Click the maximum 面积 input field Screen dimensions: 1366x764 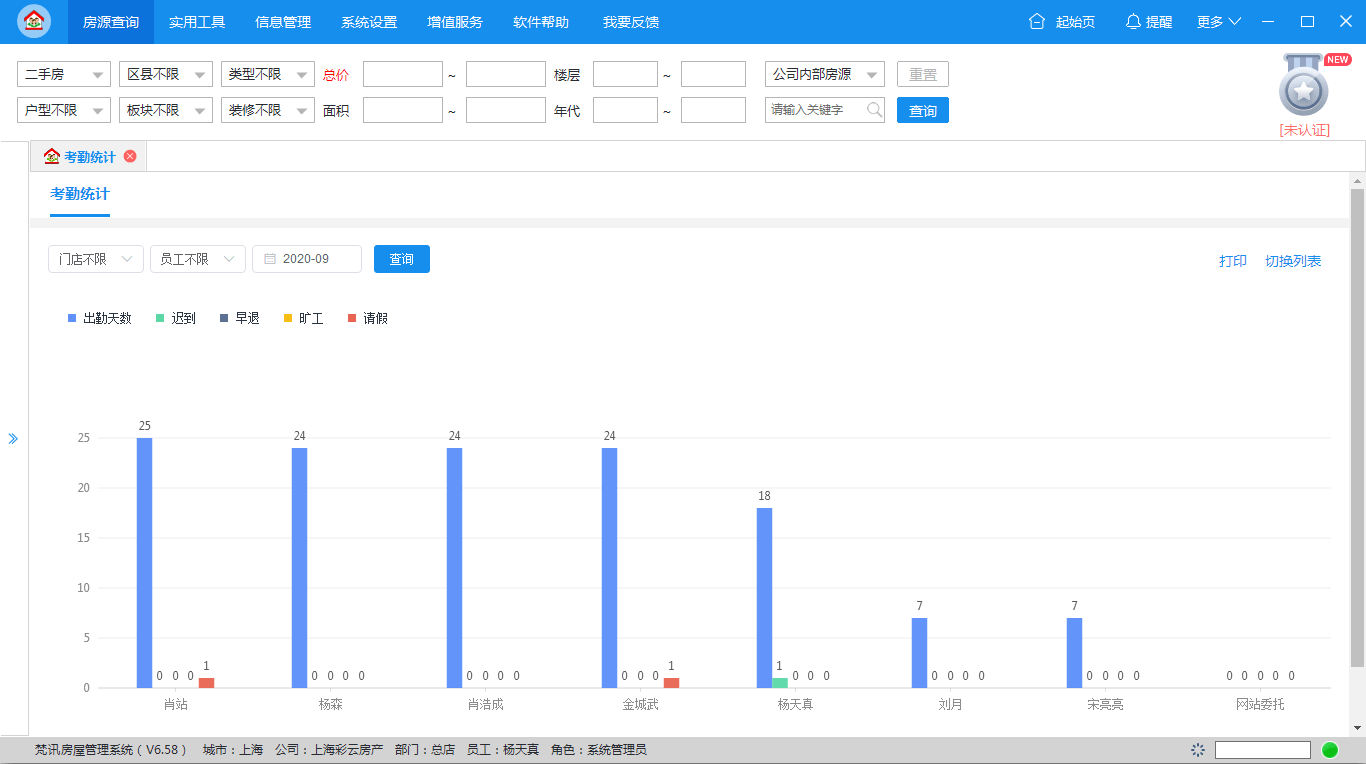[x=505, y=110]
